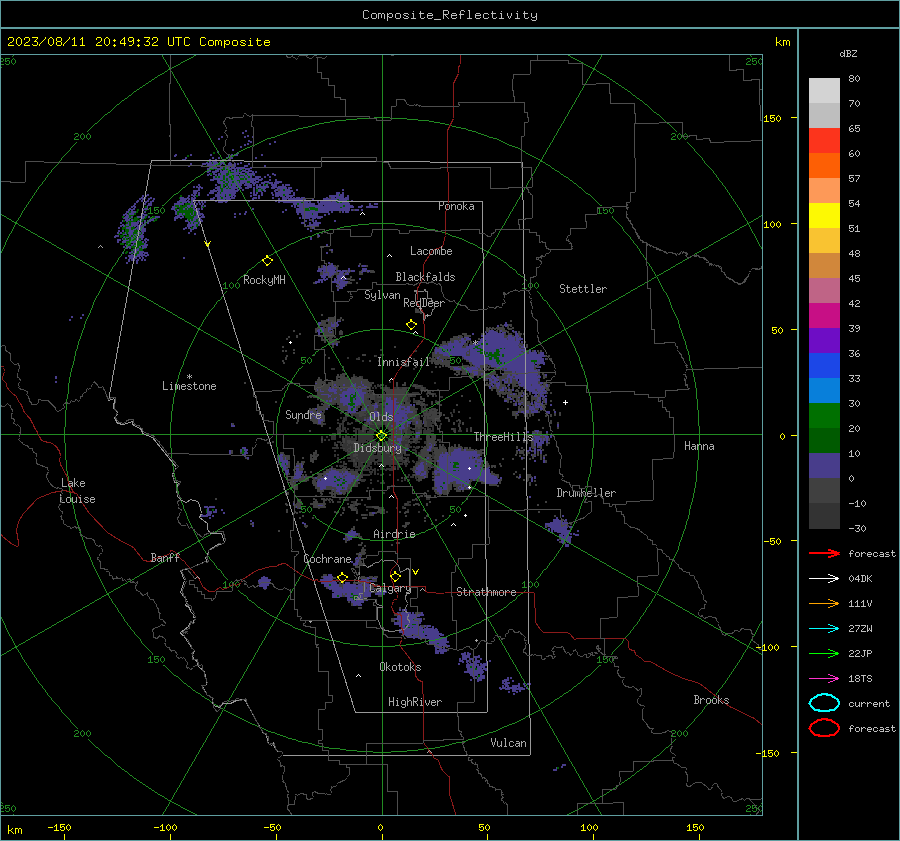Click the Okotoks label
Screen dimensions: 900x841
400,667
